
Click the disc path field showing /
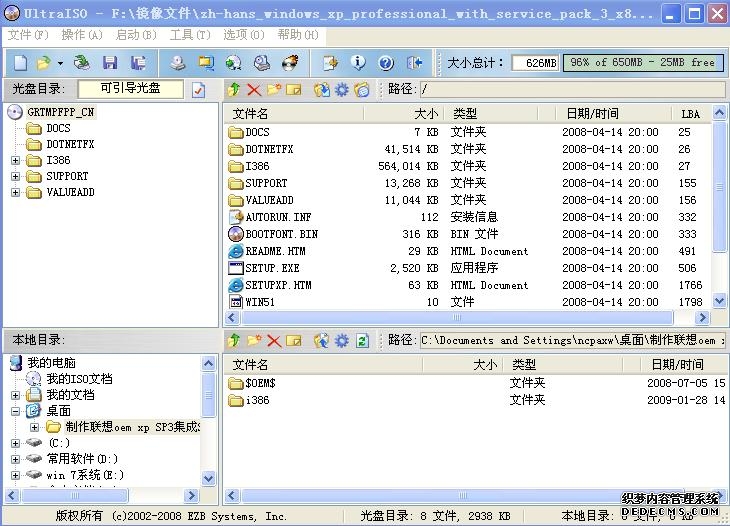[572, 89]
